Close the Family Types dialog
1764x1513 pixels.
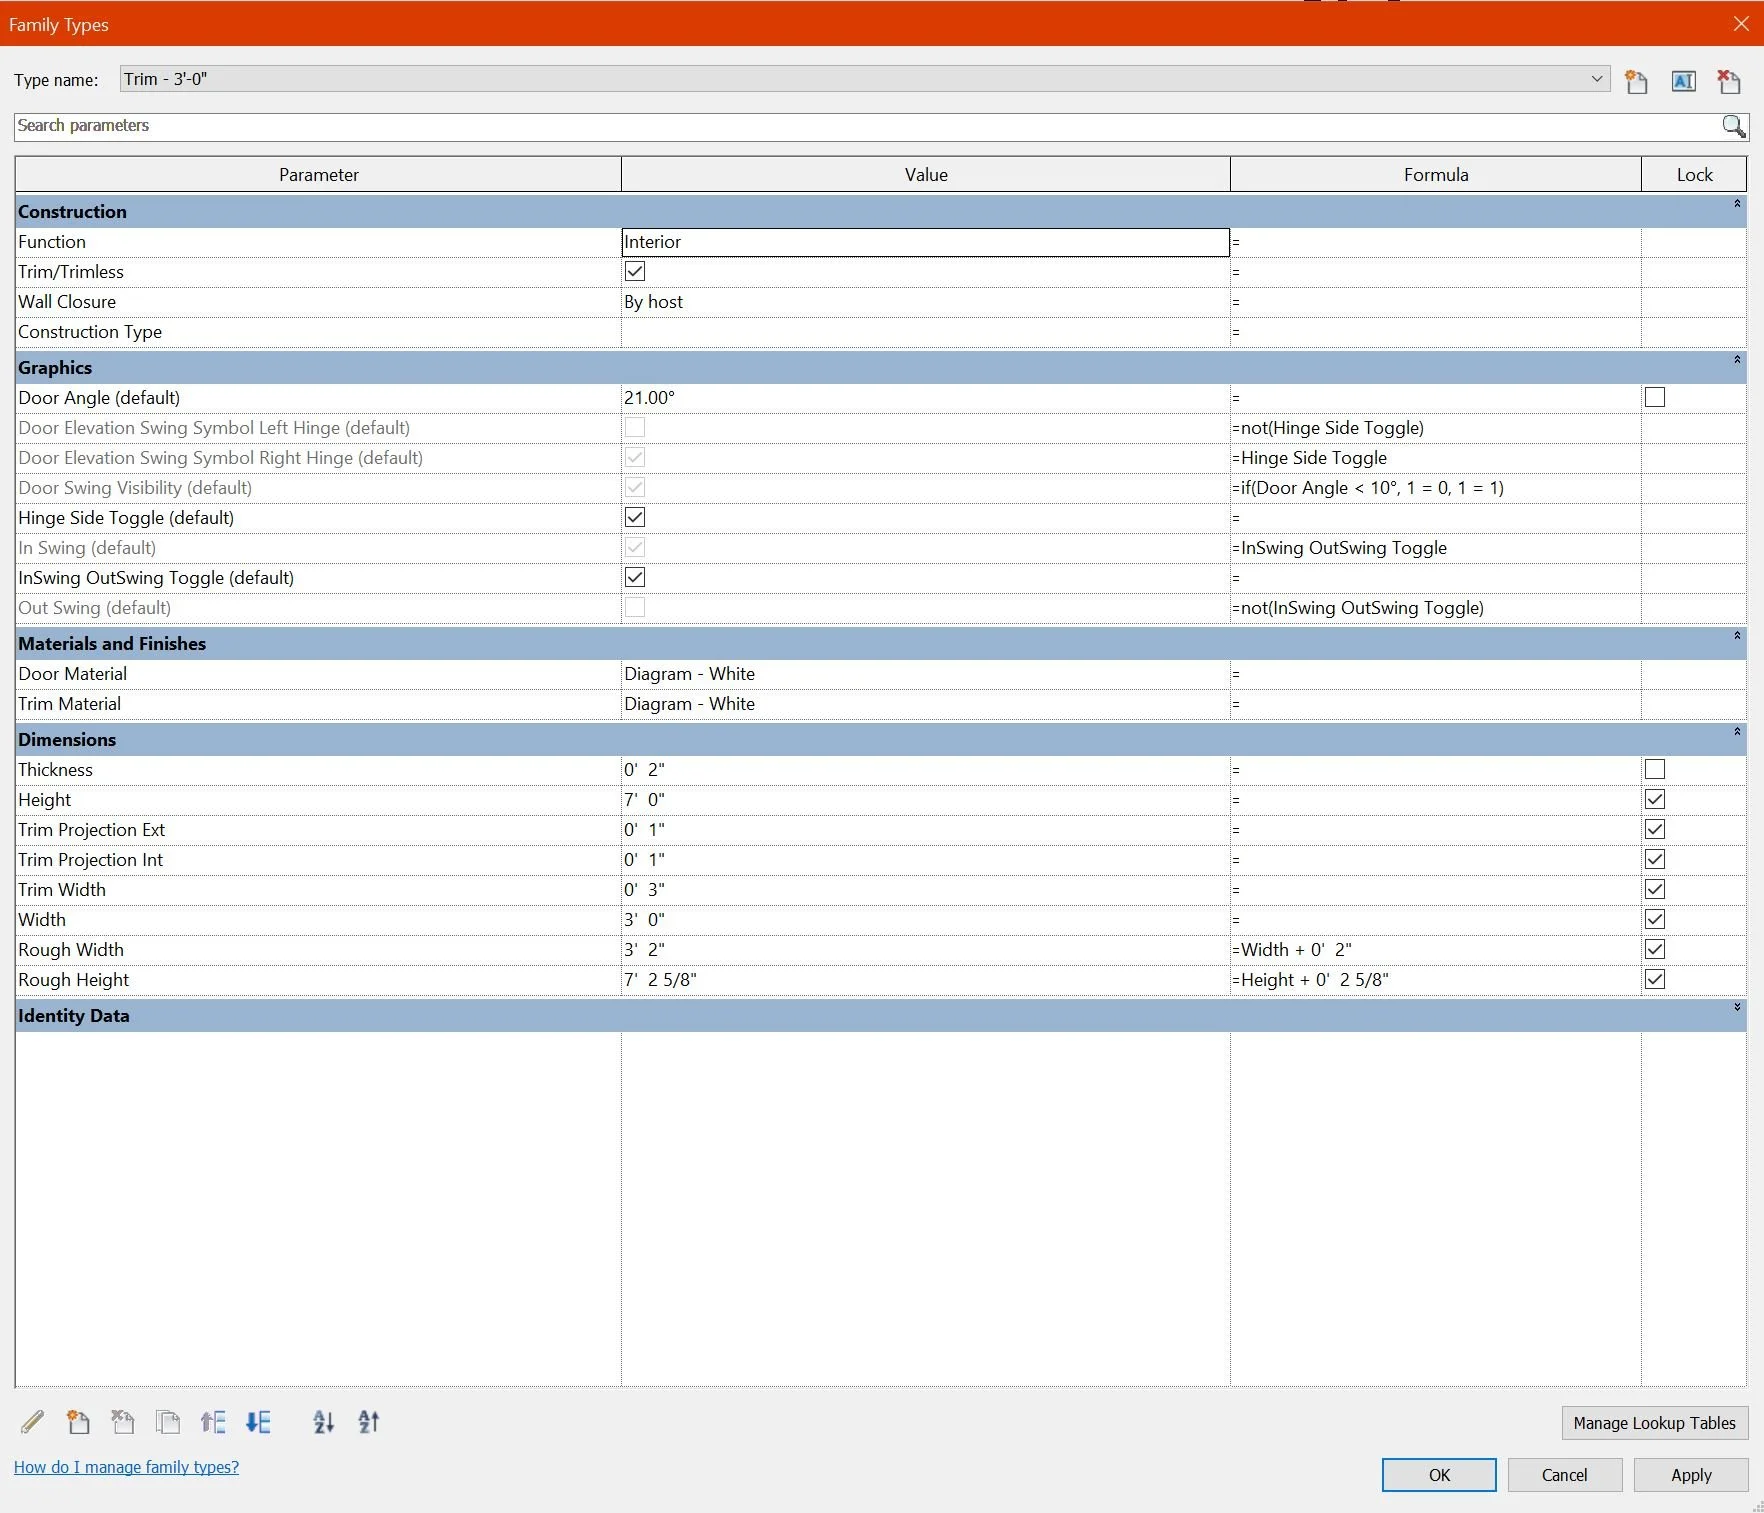pos(1741,24)
